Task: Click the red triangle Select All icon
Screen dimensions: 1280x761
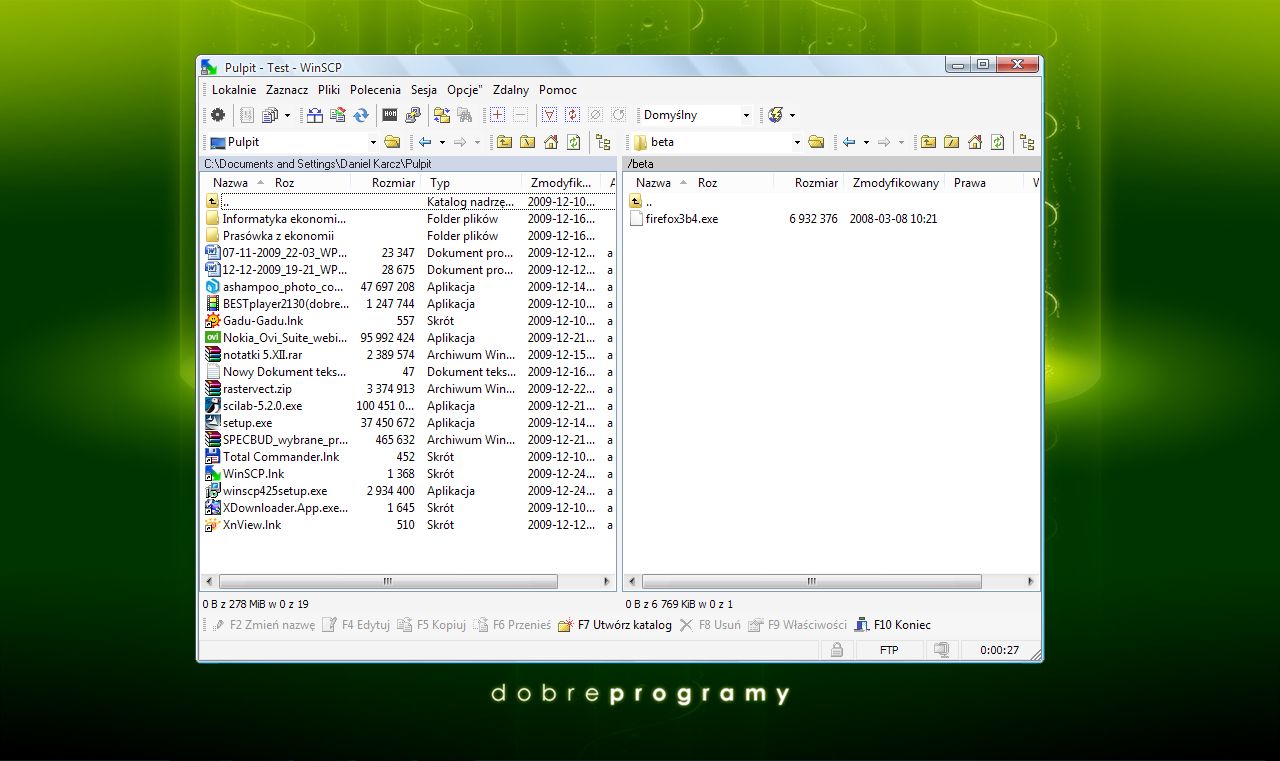Action: tap(549, 115)
